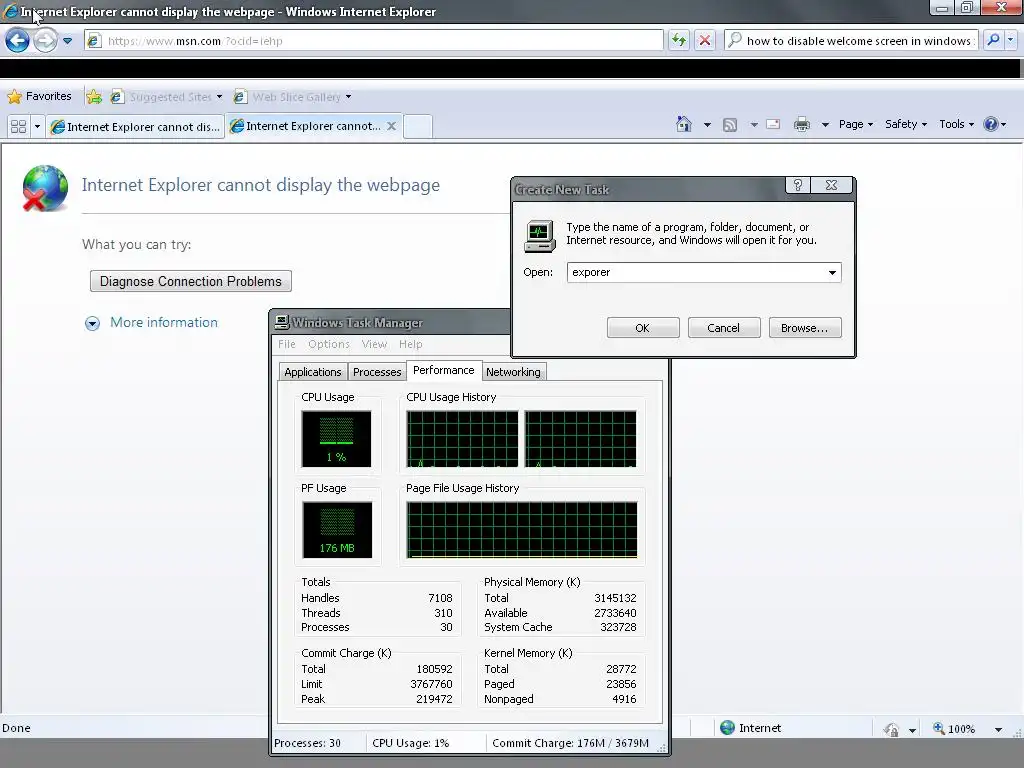
Task: Open Task Manager File menu
Action: [x=287, y=344]
